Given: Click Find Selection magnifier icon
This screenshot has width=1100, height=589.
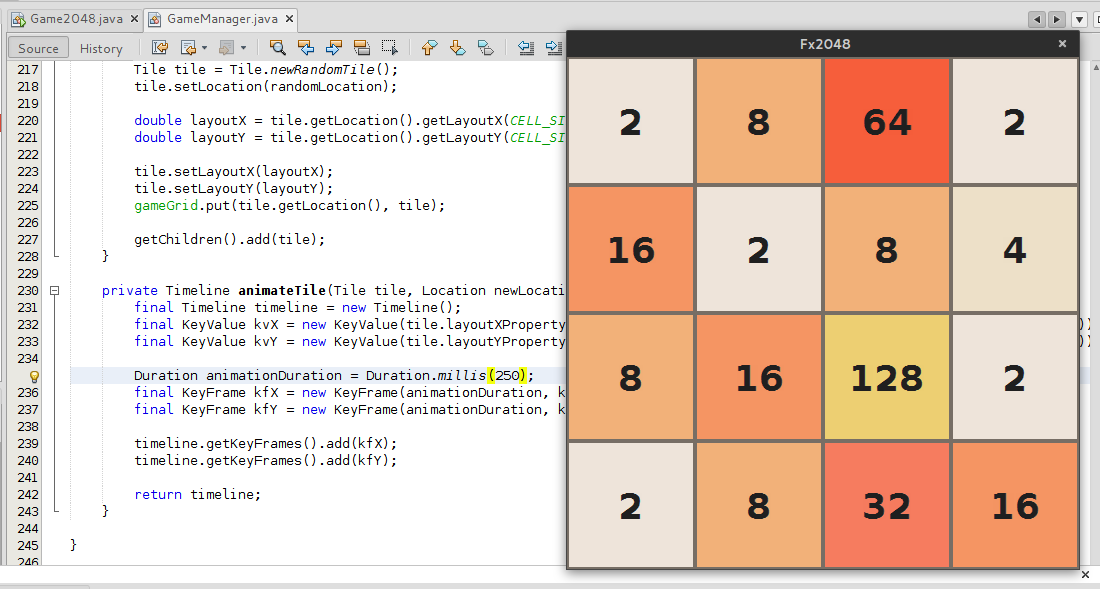Looking at the screenshot, I should click(x=278, y=48).
